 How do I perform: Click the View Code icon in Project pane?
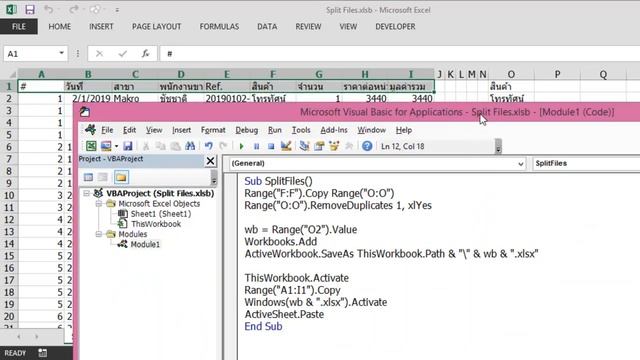tap(88, 177)
